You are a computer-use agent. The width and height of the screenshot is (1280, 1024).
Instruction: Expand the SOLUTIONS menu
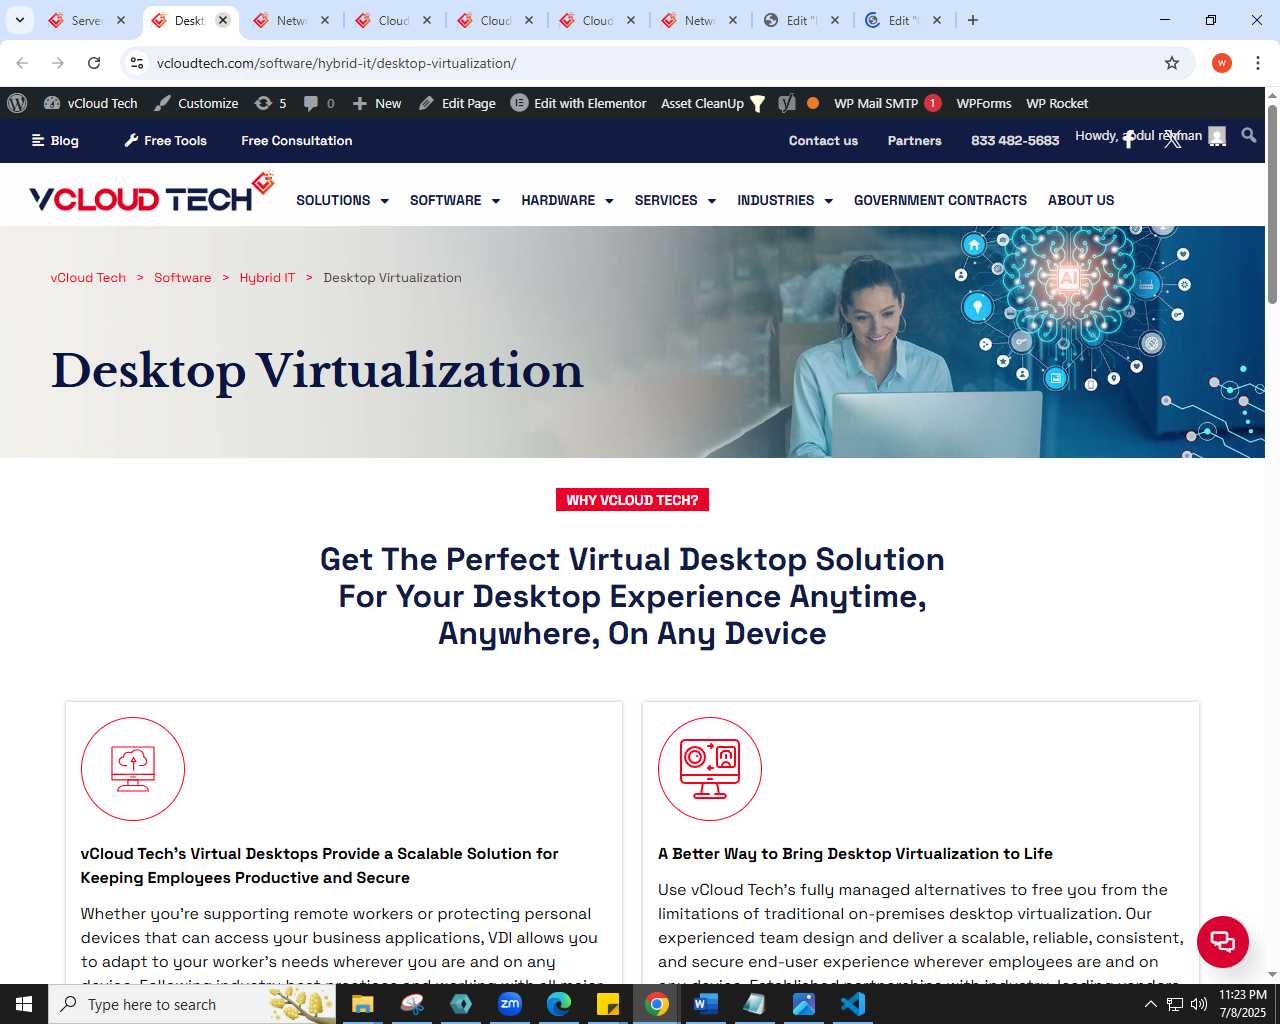click(x=342, y=200)
